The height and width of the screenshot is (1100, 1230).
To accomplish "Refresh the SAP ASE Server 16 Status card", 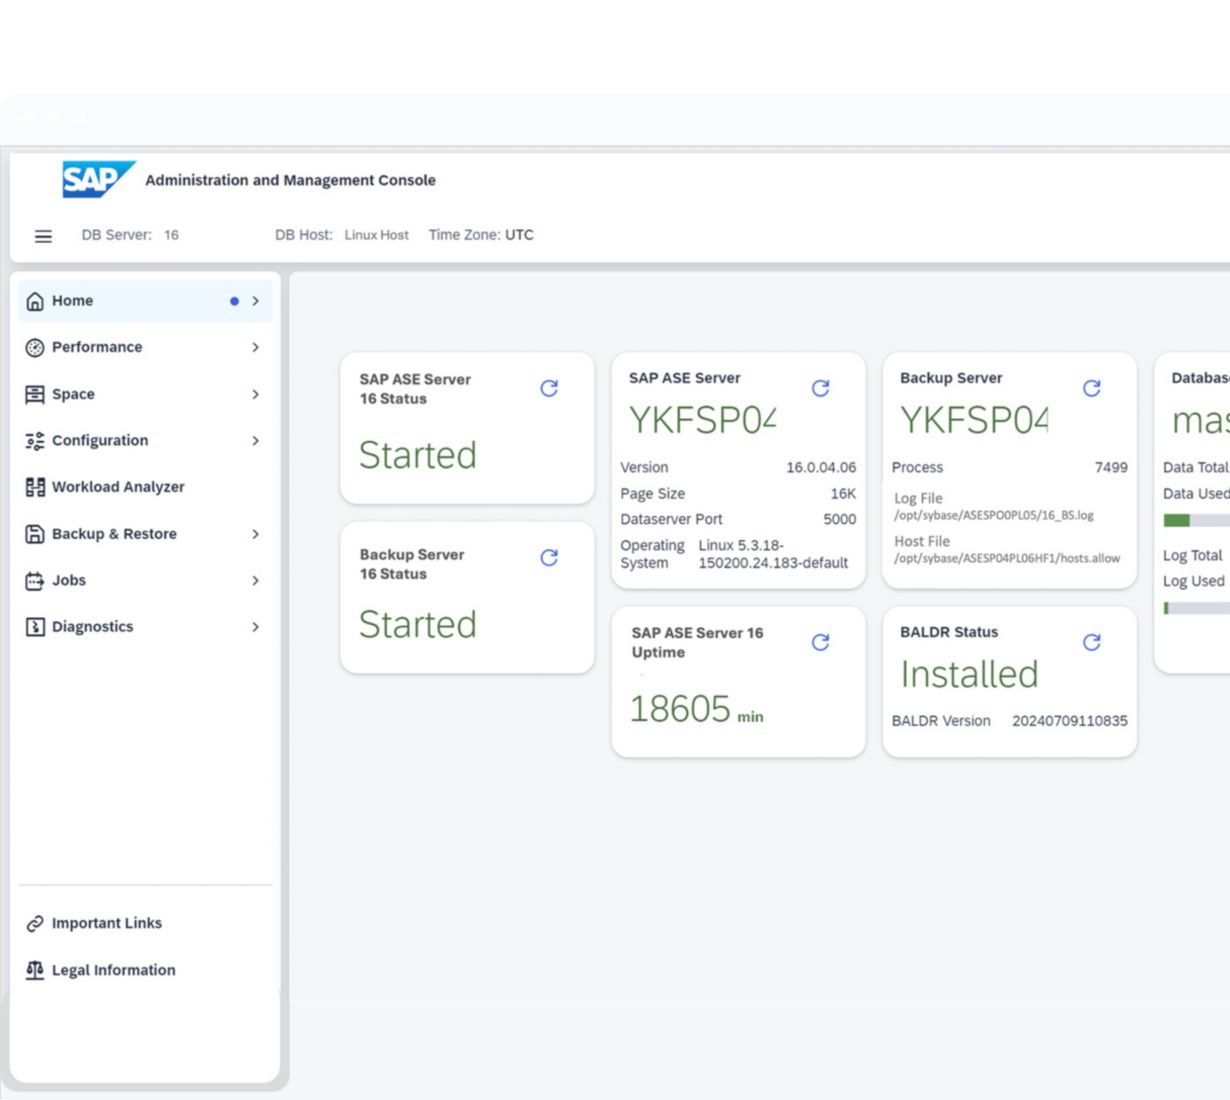I will (549, 388).
